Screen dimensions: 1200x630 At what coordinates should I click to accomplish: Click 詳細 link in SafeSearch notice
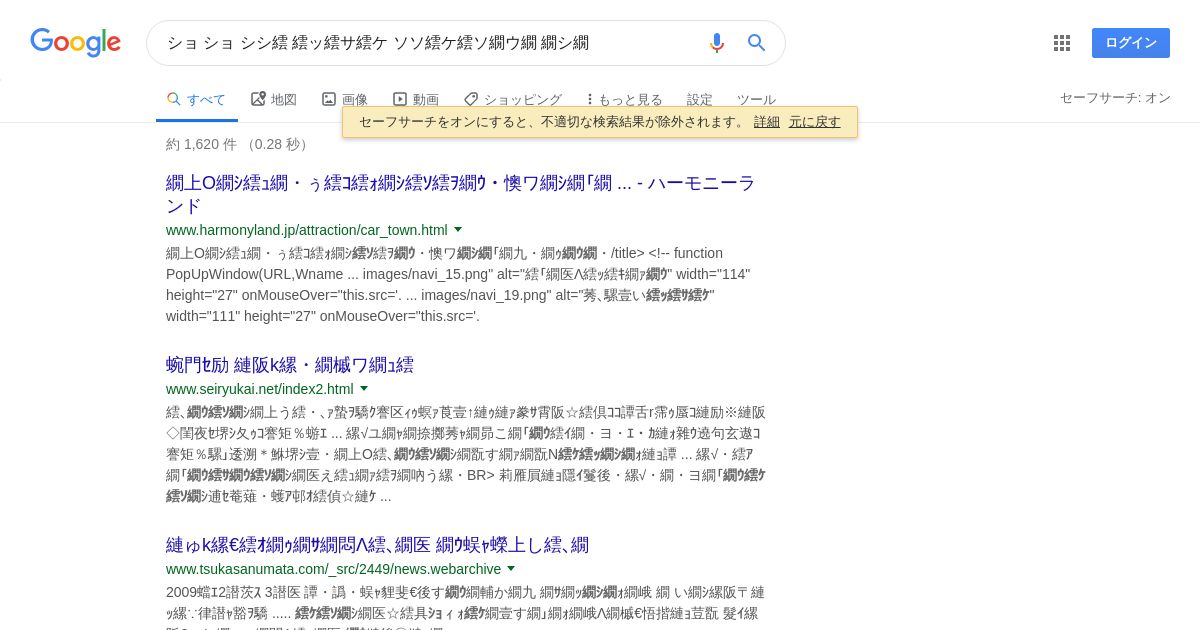coord(767,122)
